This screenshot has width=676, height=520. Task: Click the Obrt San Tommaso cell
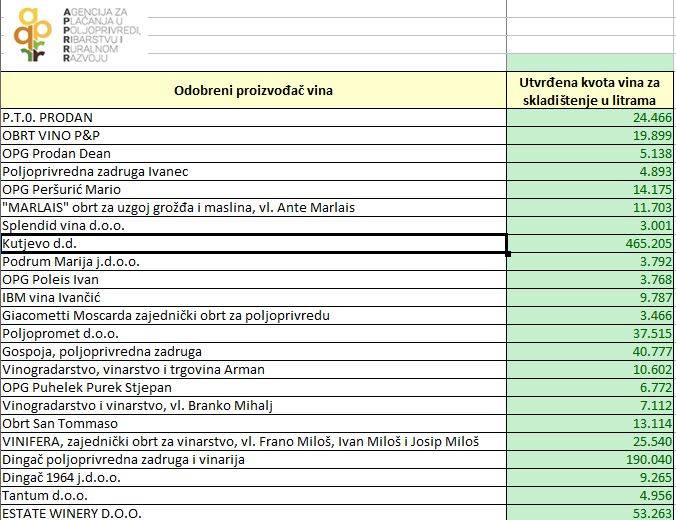(253, 424)
